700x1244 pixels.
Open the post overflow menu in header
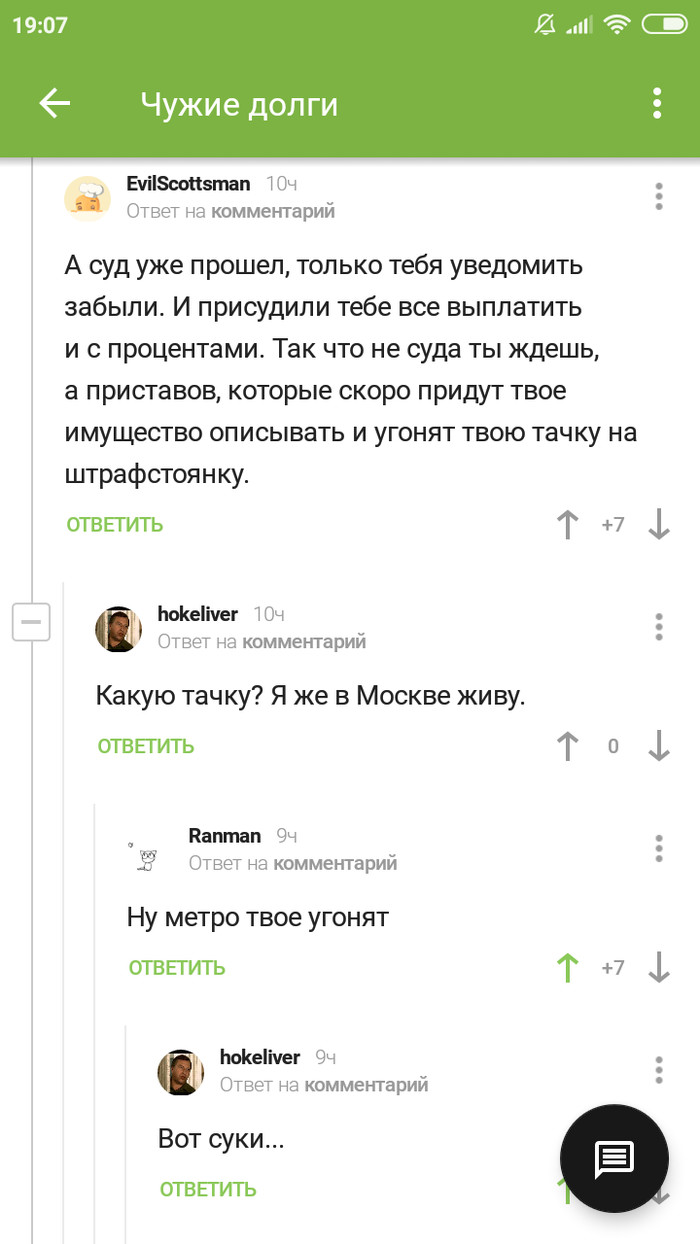pos(657,103)
